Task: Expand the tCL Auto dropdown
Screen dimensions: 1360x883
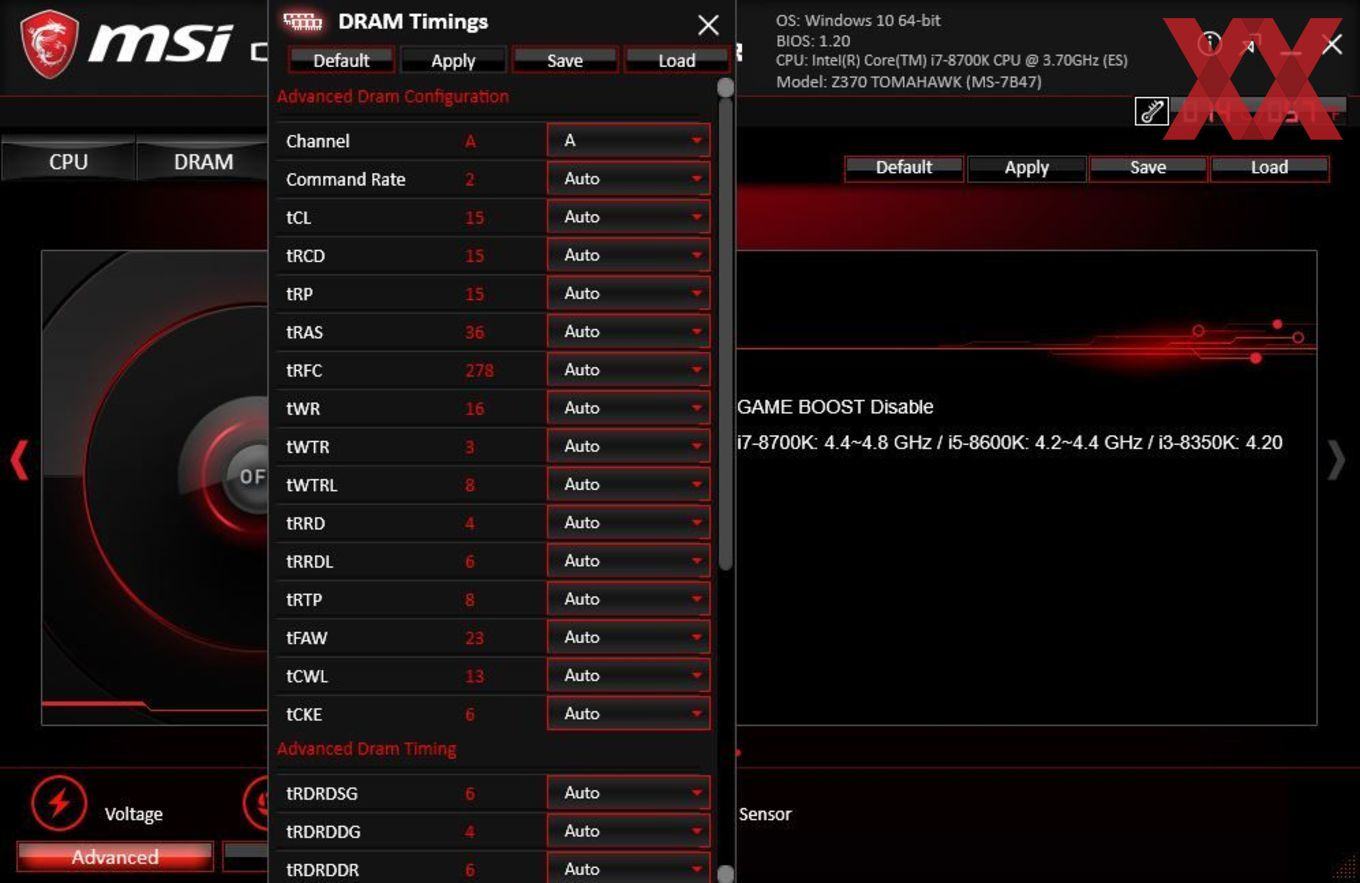Action: [629, 217]
